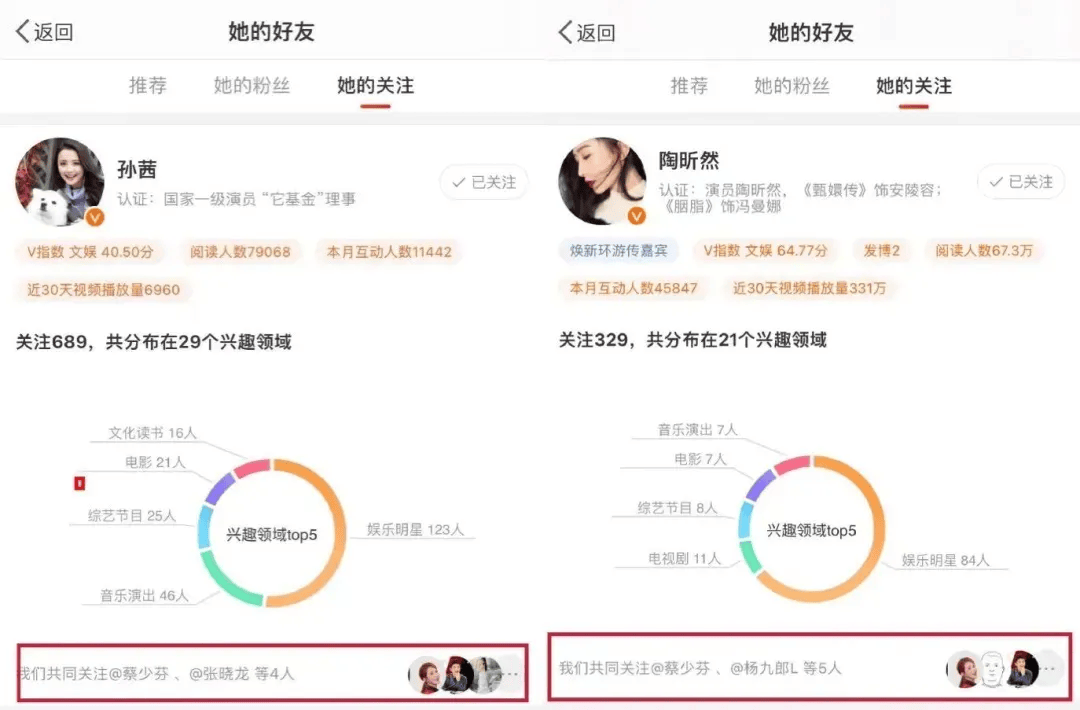
Task: Open 孙茜's profile avatar
Action: click(60, 182)
